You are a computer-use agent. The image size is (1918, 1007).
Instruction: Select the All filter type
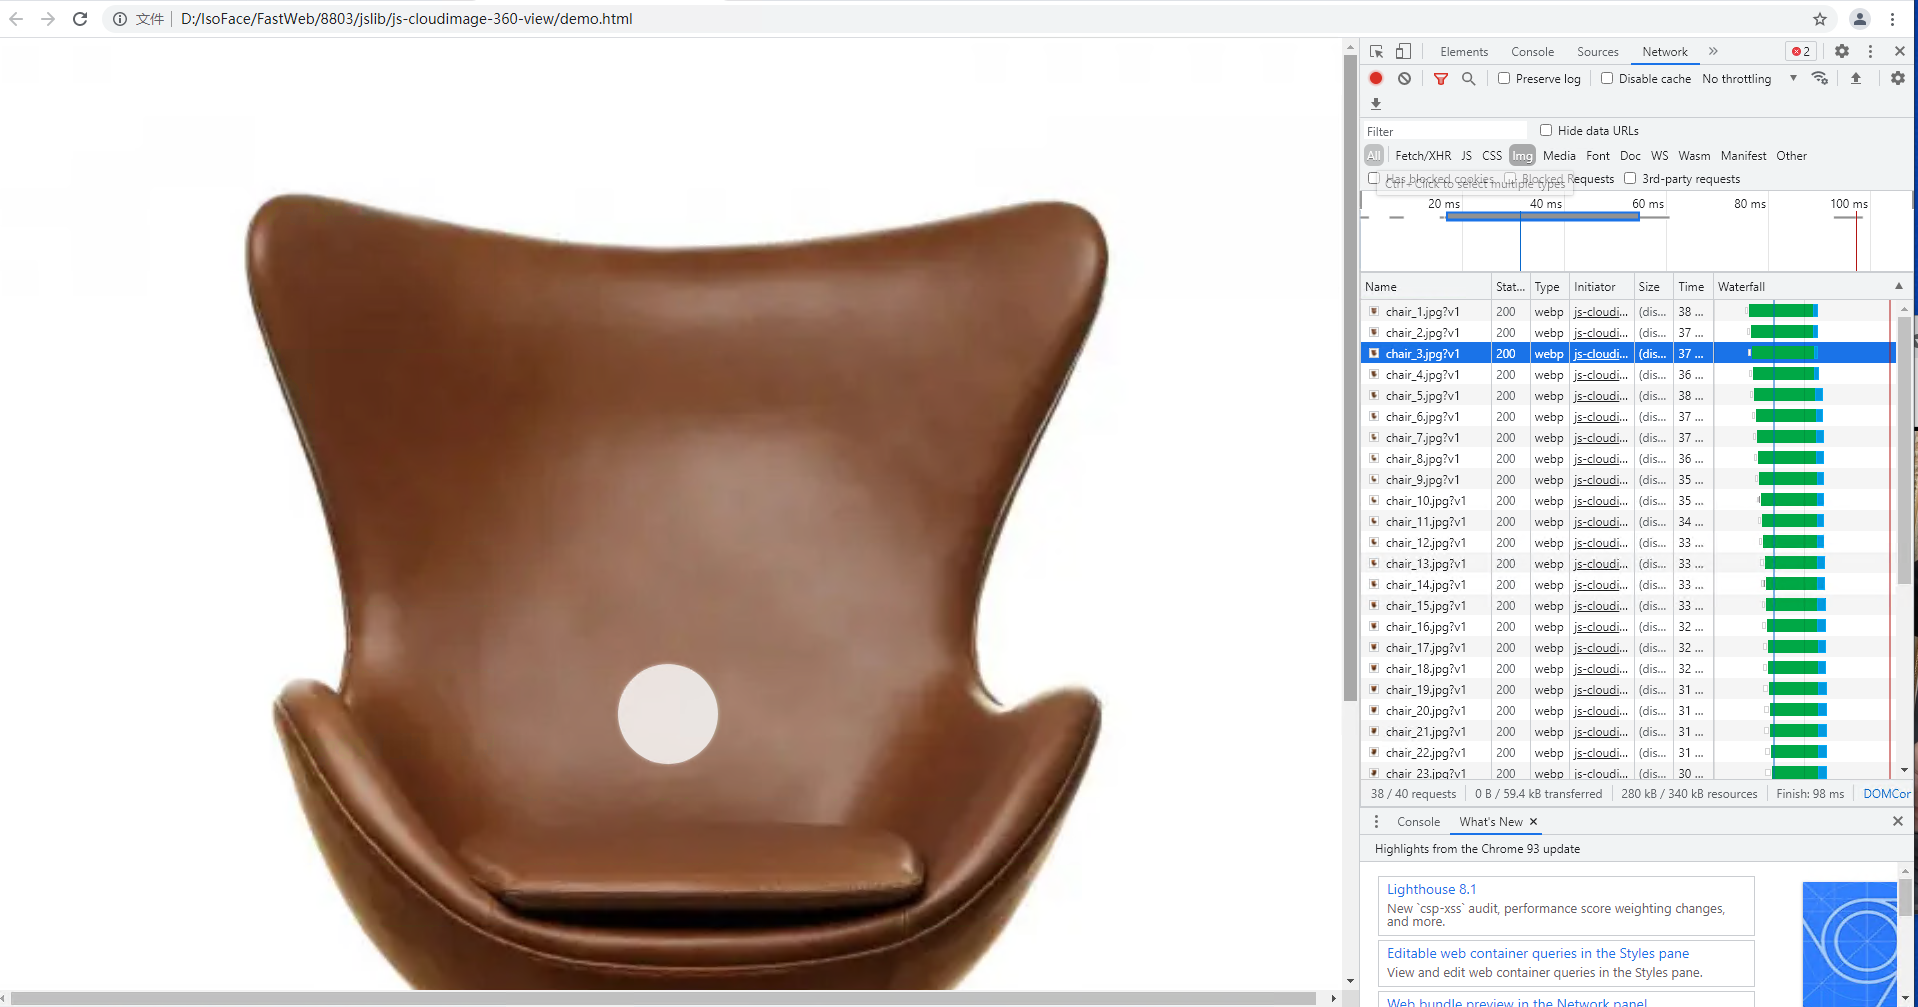point(1374,155)
